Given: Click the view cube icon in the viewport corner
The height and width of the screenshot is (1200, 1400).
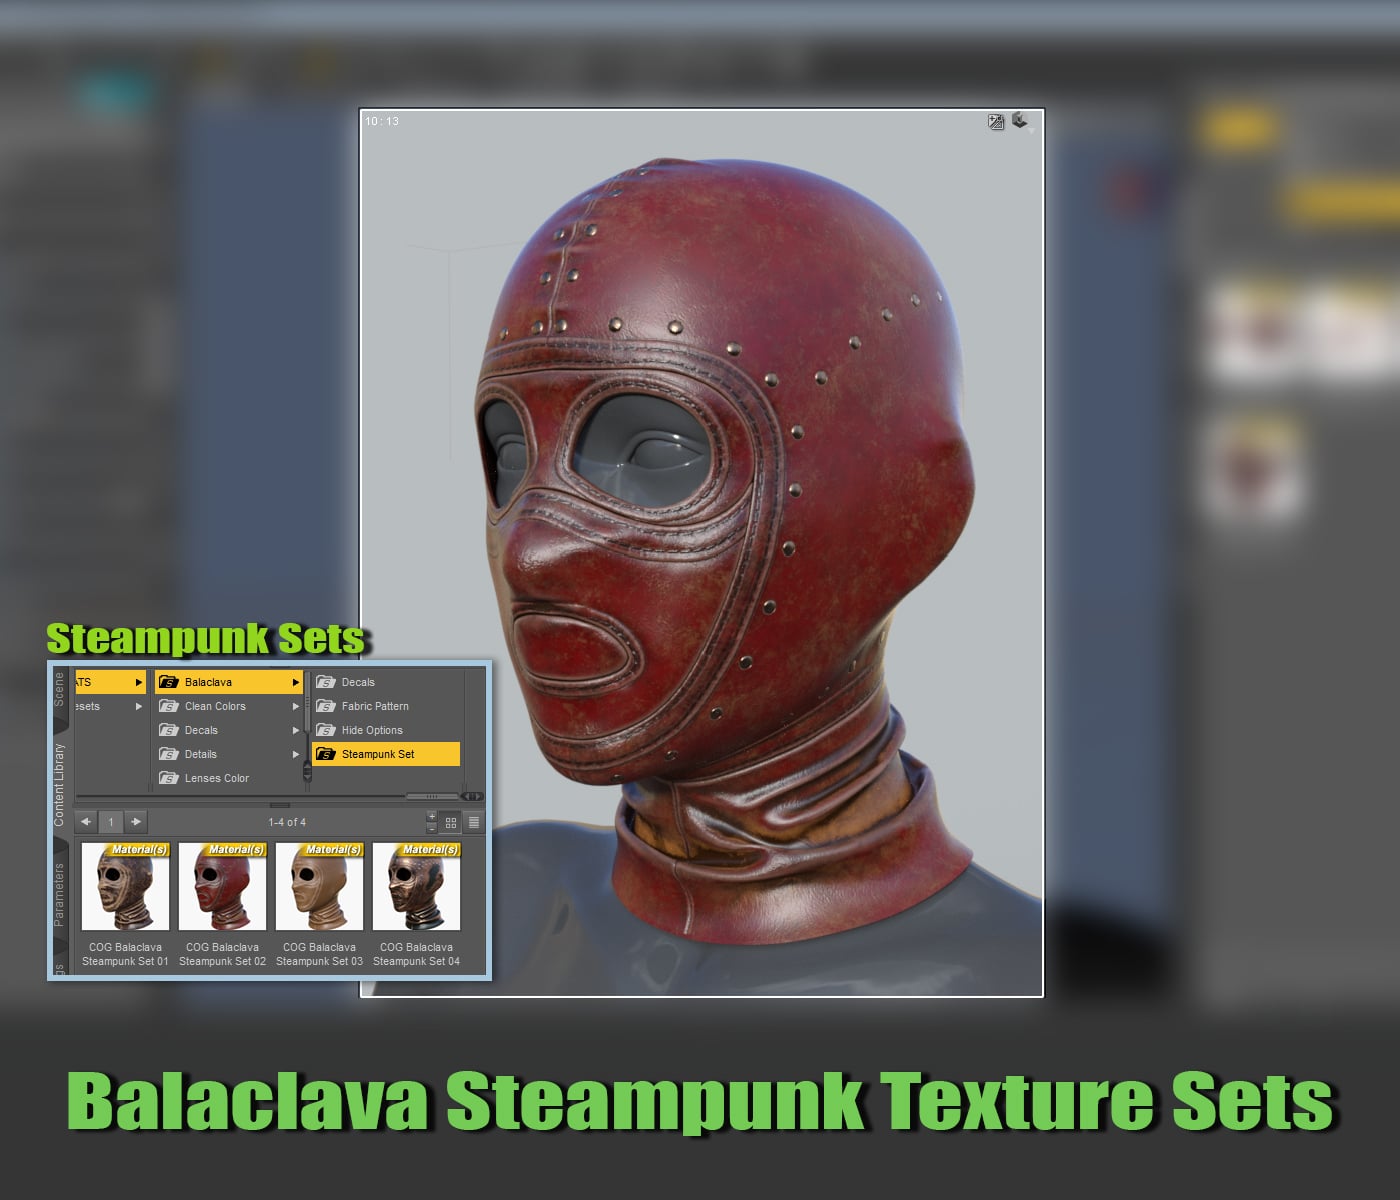Looking at the screenshot, I should pyautogui.click(x=1021, y=119).
